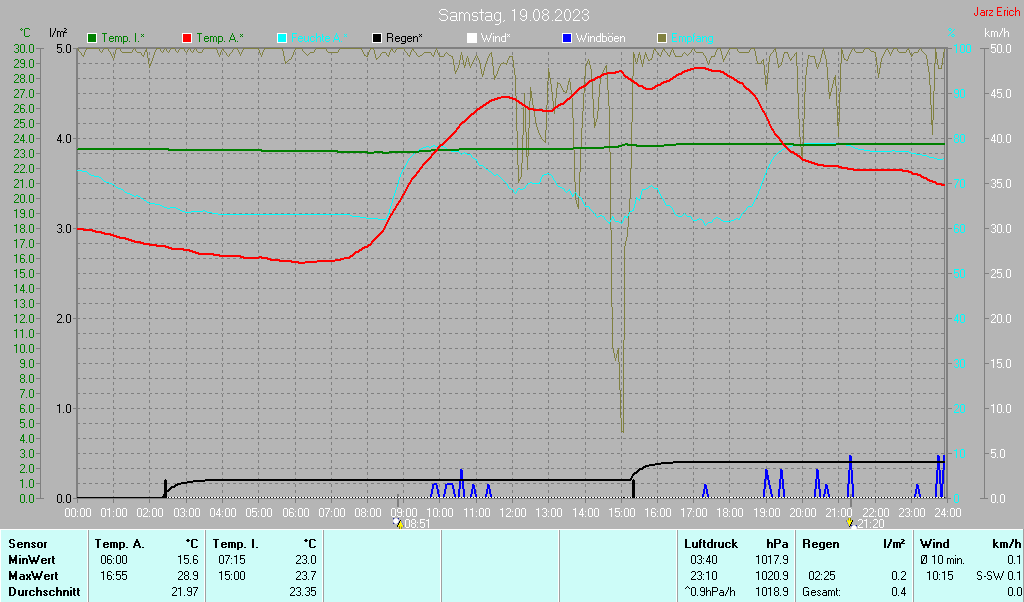Click the sunrise marker icon at 08:51

[398, 523]
